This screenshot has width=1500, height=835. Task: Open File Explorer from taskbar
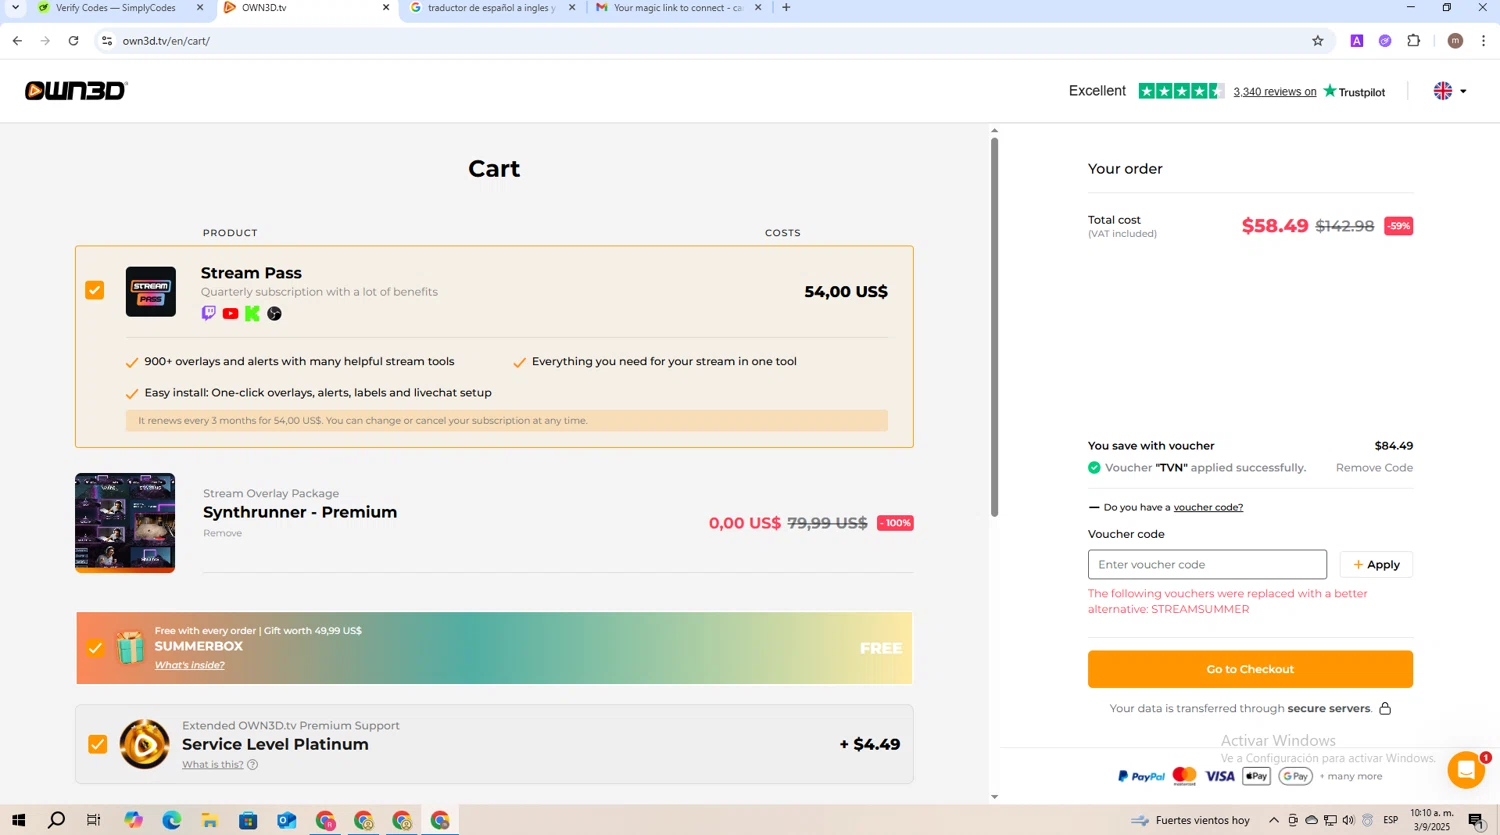(210, 820)
